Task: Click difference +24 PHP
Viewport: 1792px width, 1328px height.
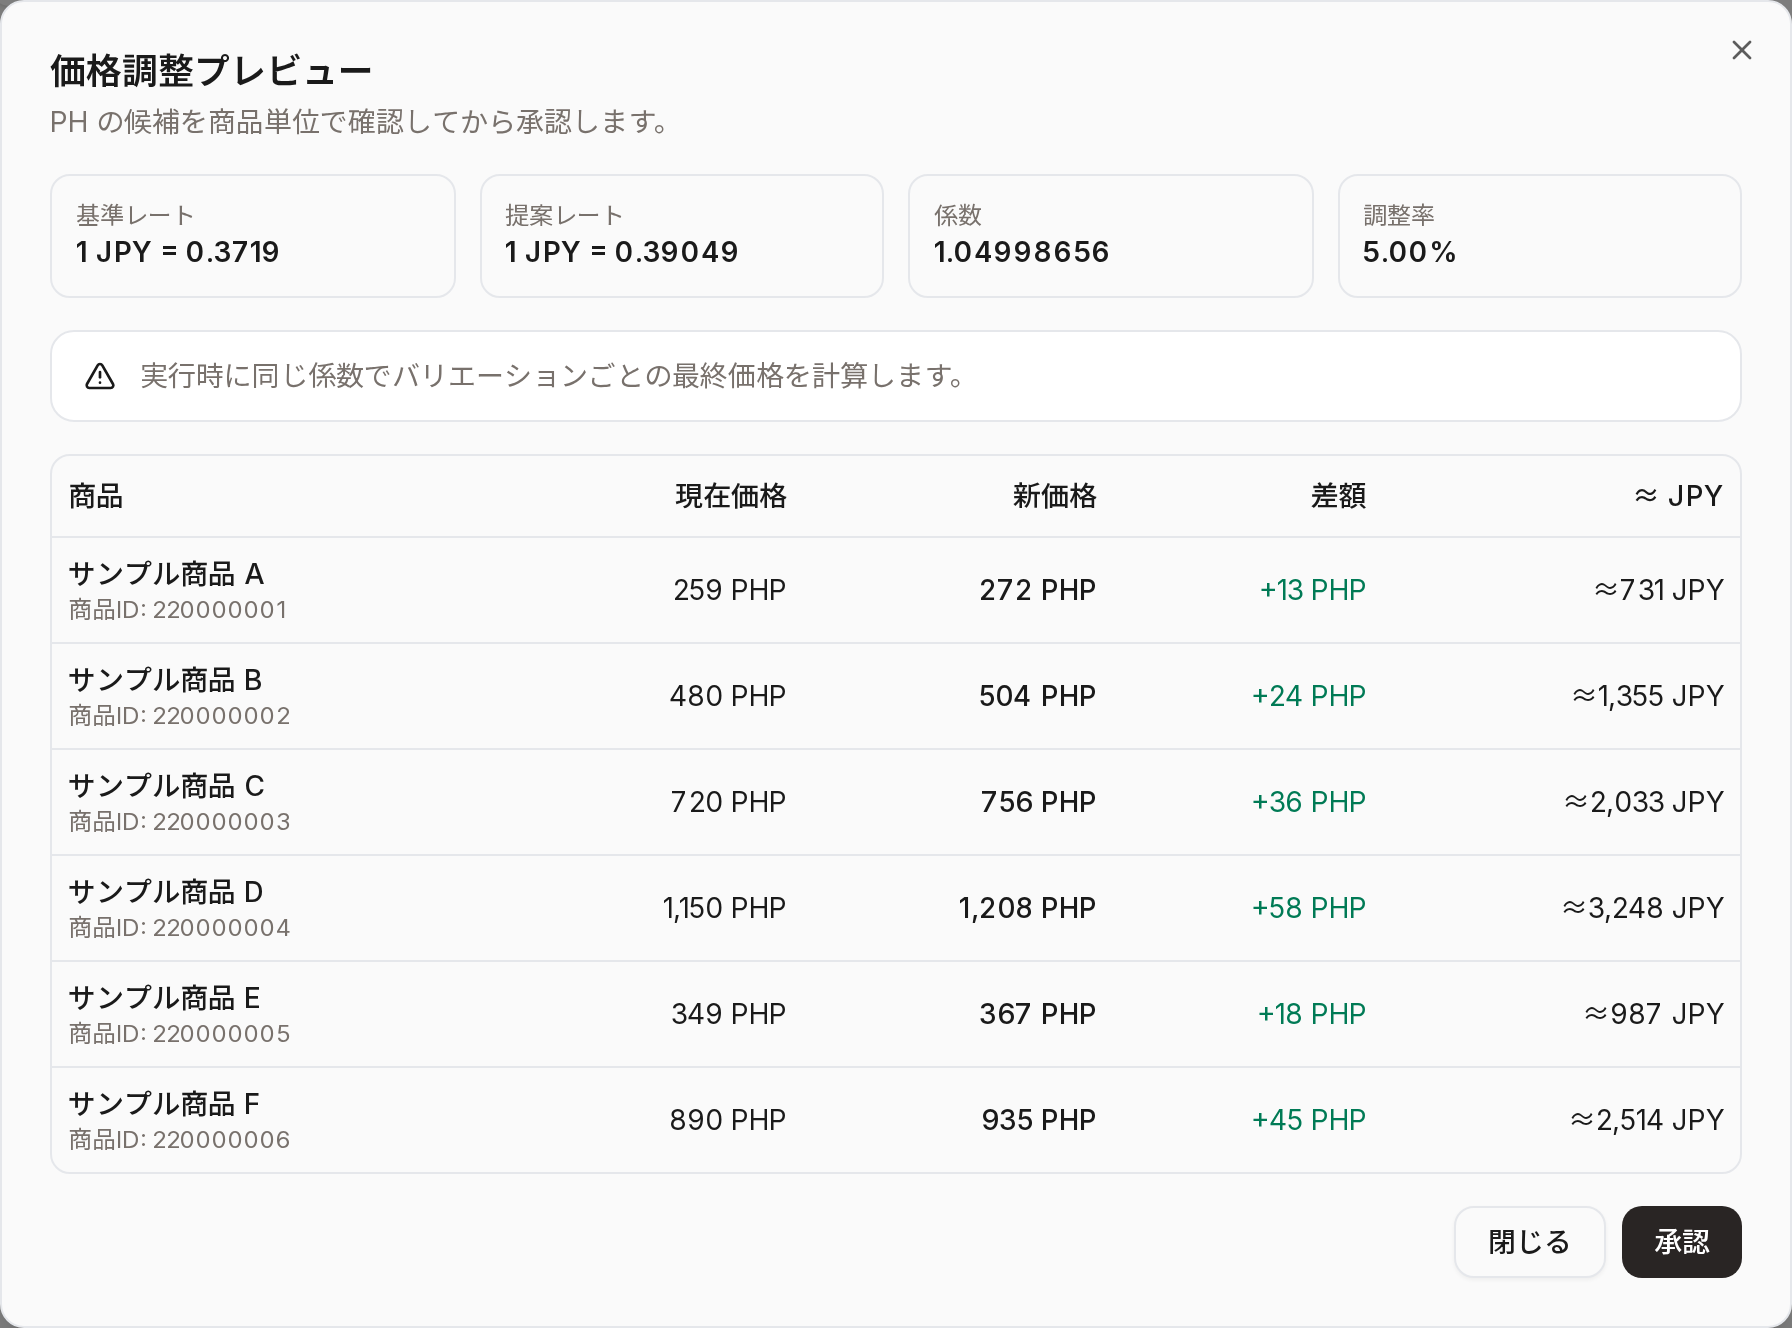Action: (1309, 696)
